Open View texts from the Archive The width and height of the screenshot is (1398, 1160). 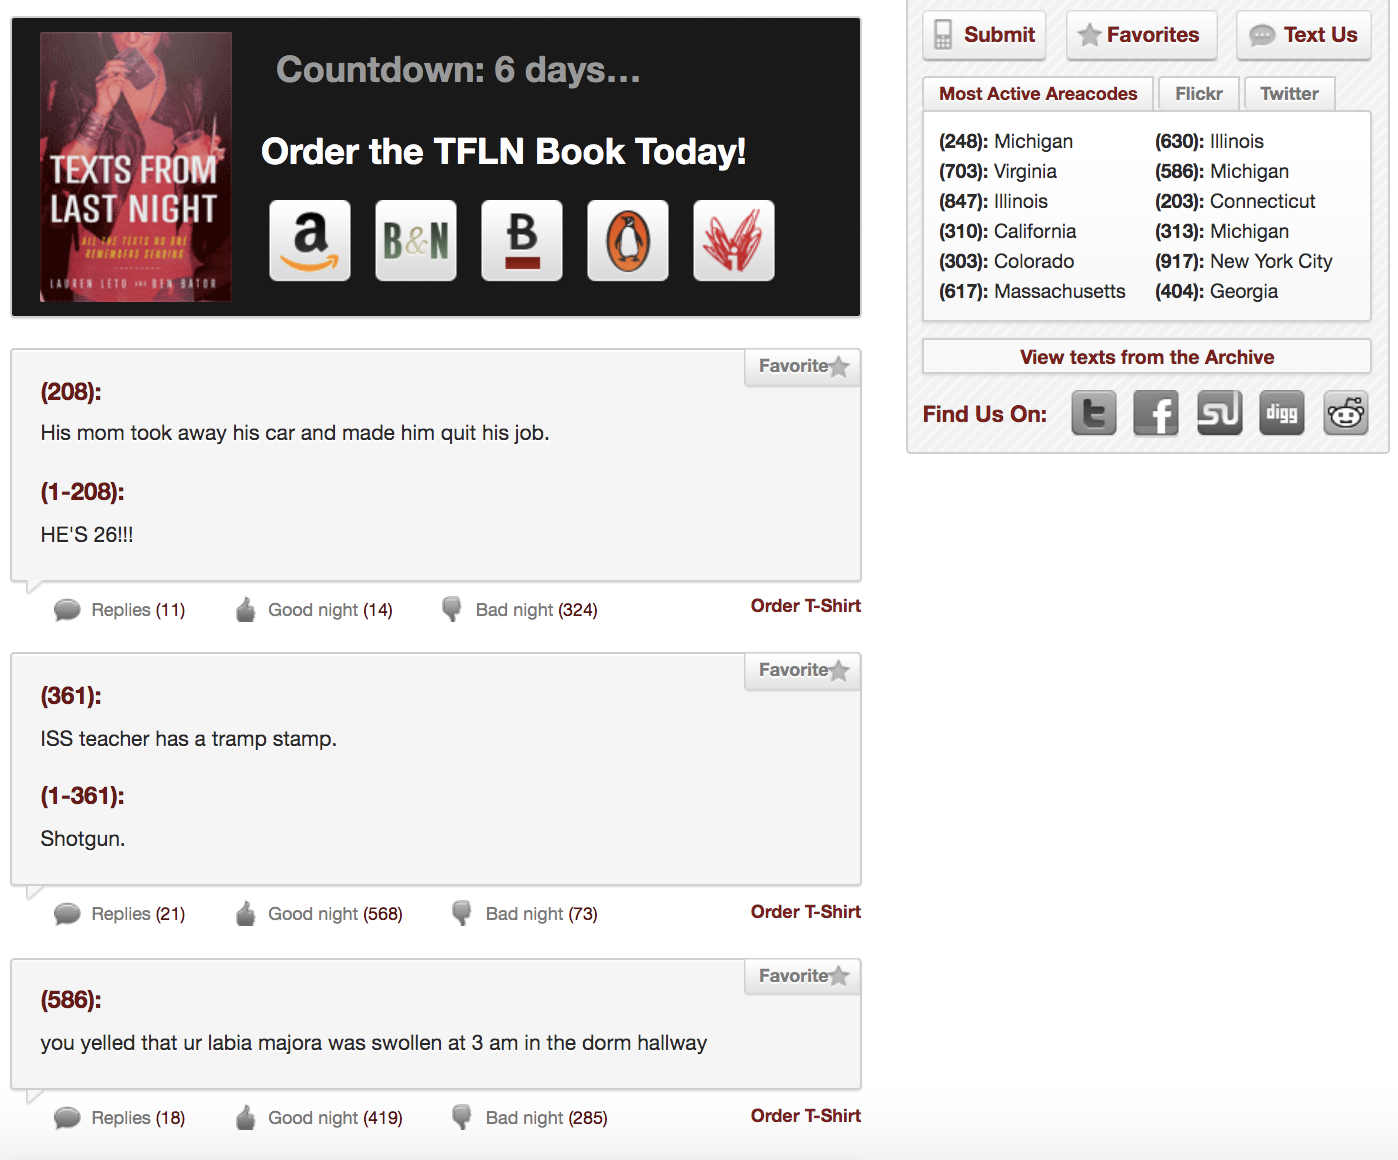click(1147, 357)
